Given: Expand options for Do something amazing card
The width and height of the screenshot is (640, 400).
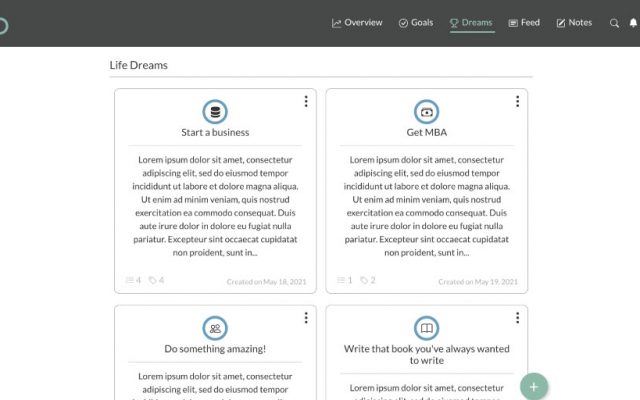Looking at the screenshot, I should pyautogui.click(x=306, y=318).
